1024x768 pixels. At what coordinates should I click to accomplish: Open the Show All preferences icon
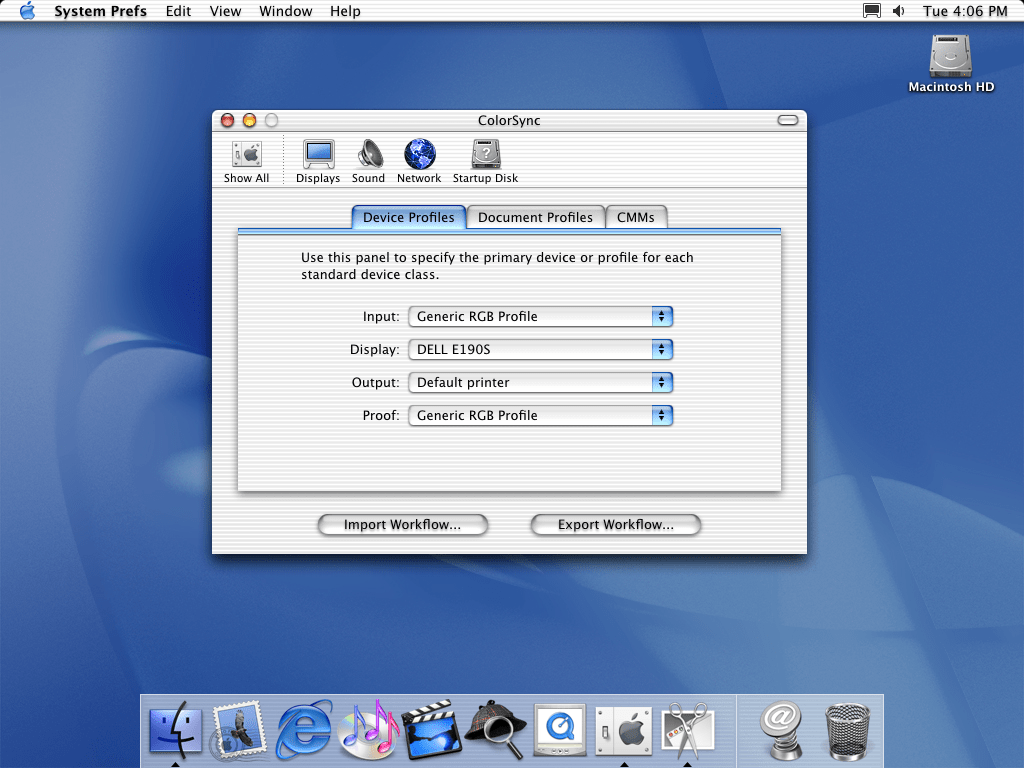246,160
